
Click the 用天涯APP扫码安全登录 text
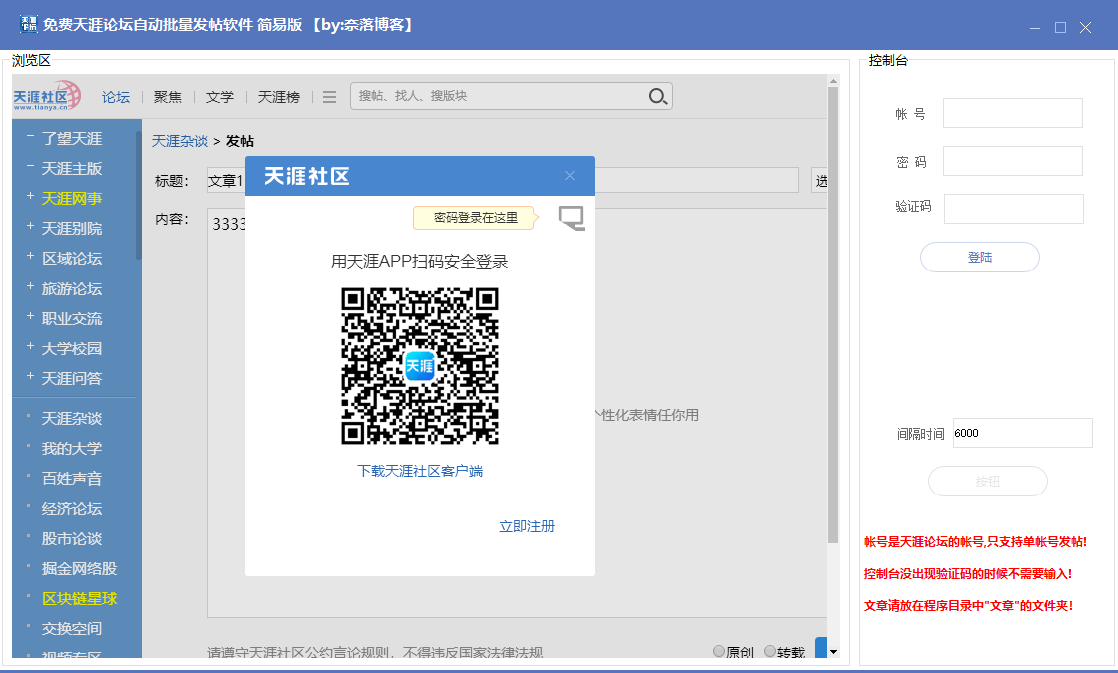point(419,262)
